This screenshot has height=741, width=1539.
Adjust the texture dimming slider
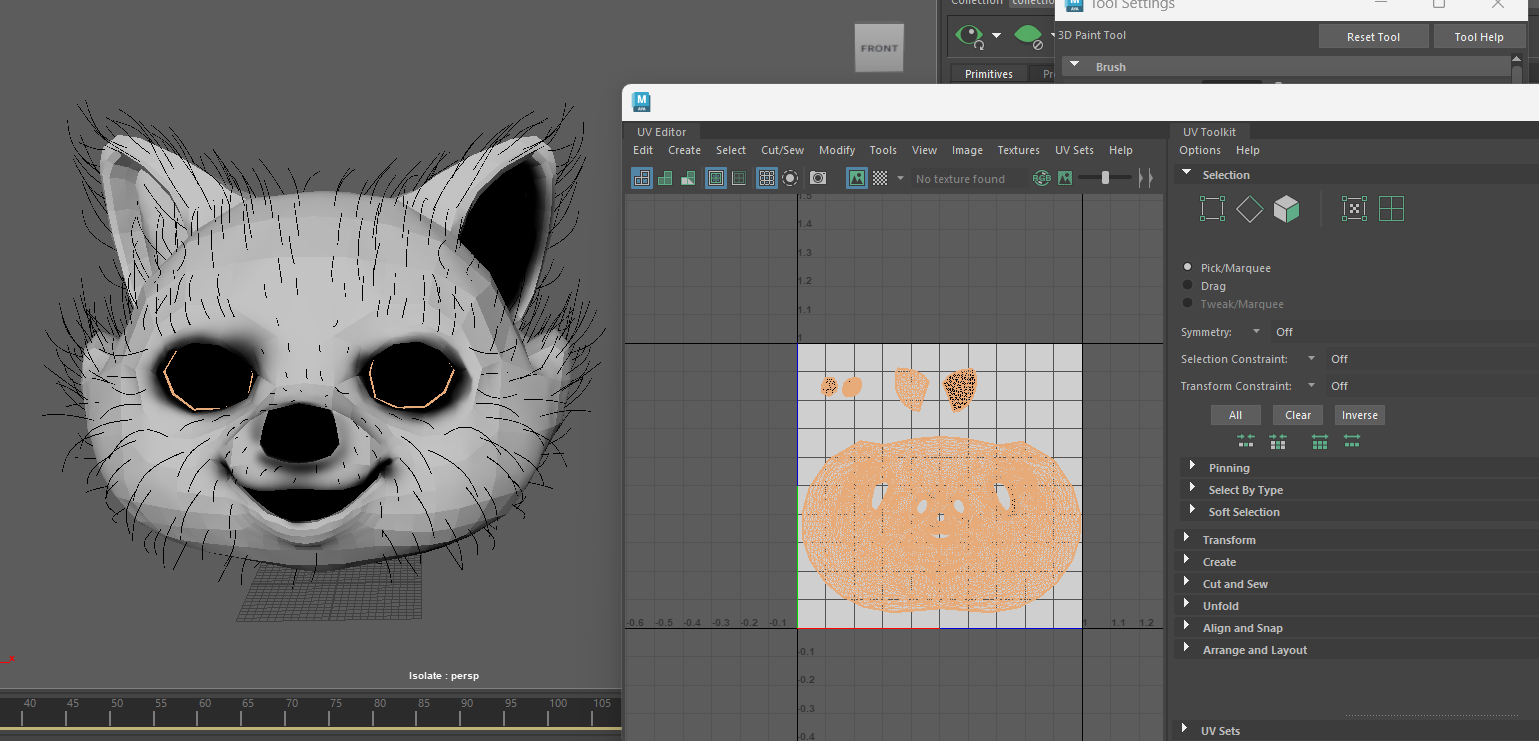(1105, 178)
